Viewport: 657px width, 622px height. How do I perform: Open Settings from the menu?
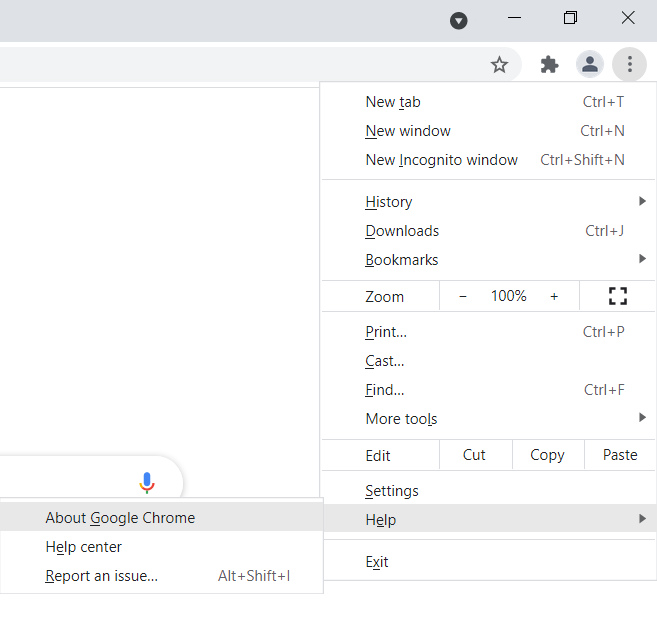point(392,491)
